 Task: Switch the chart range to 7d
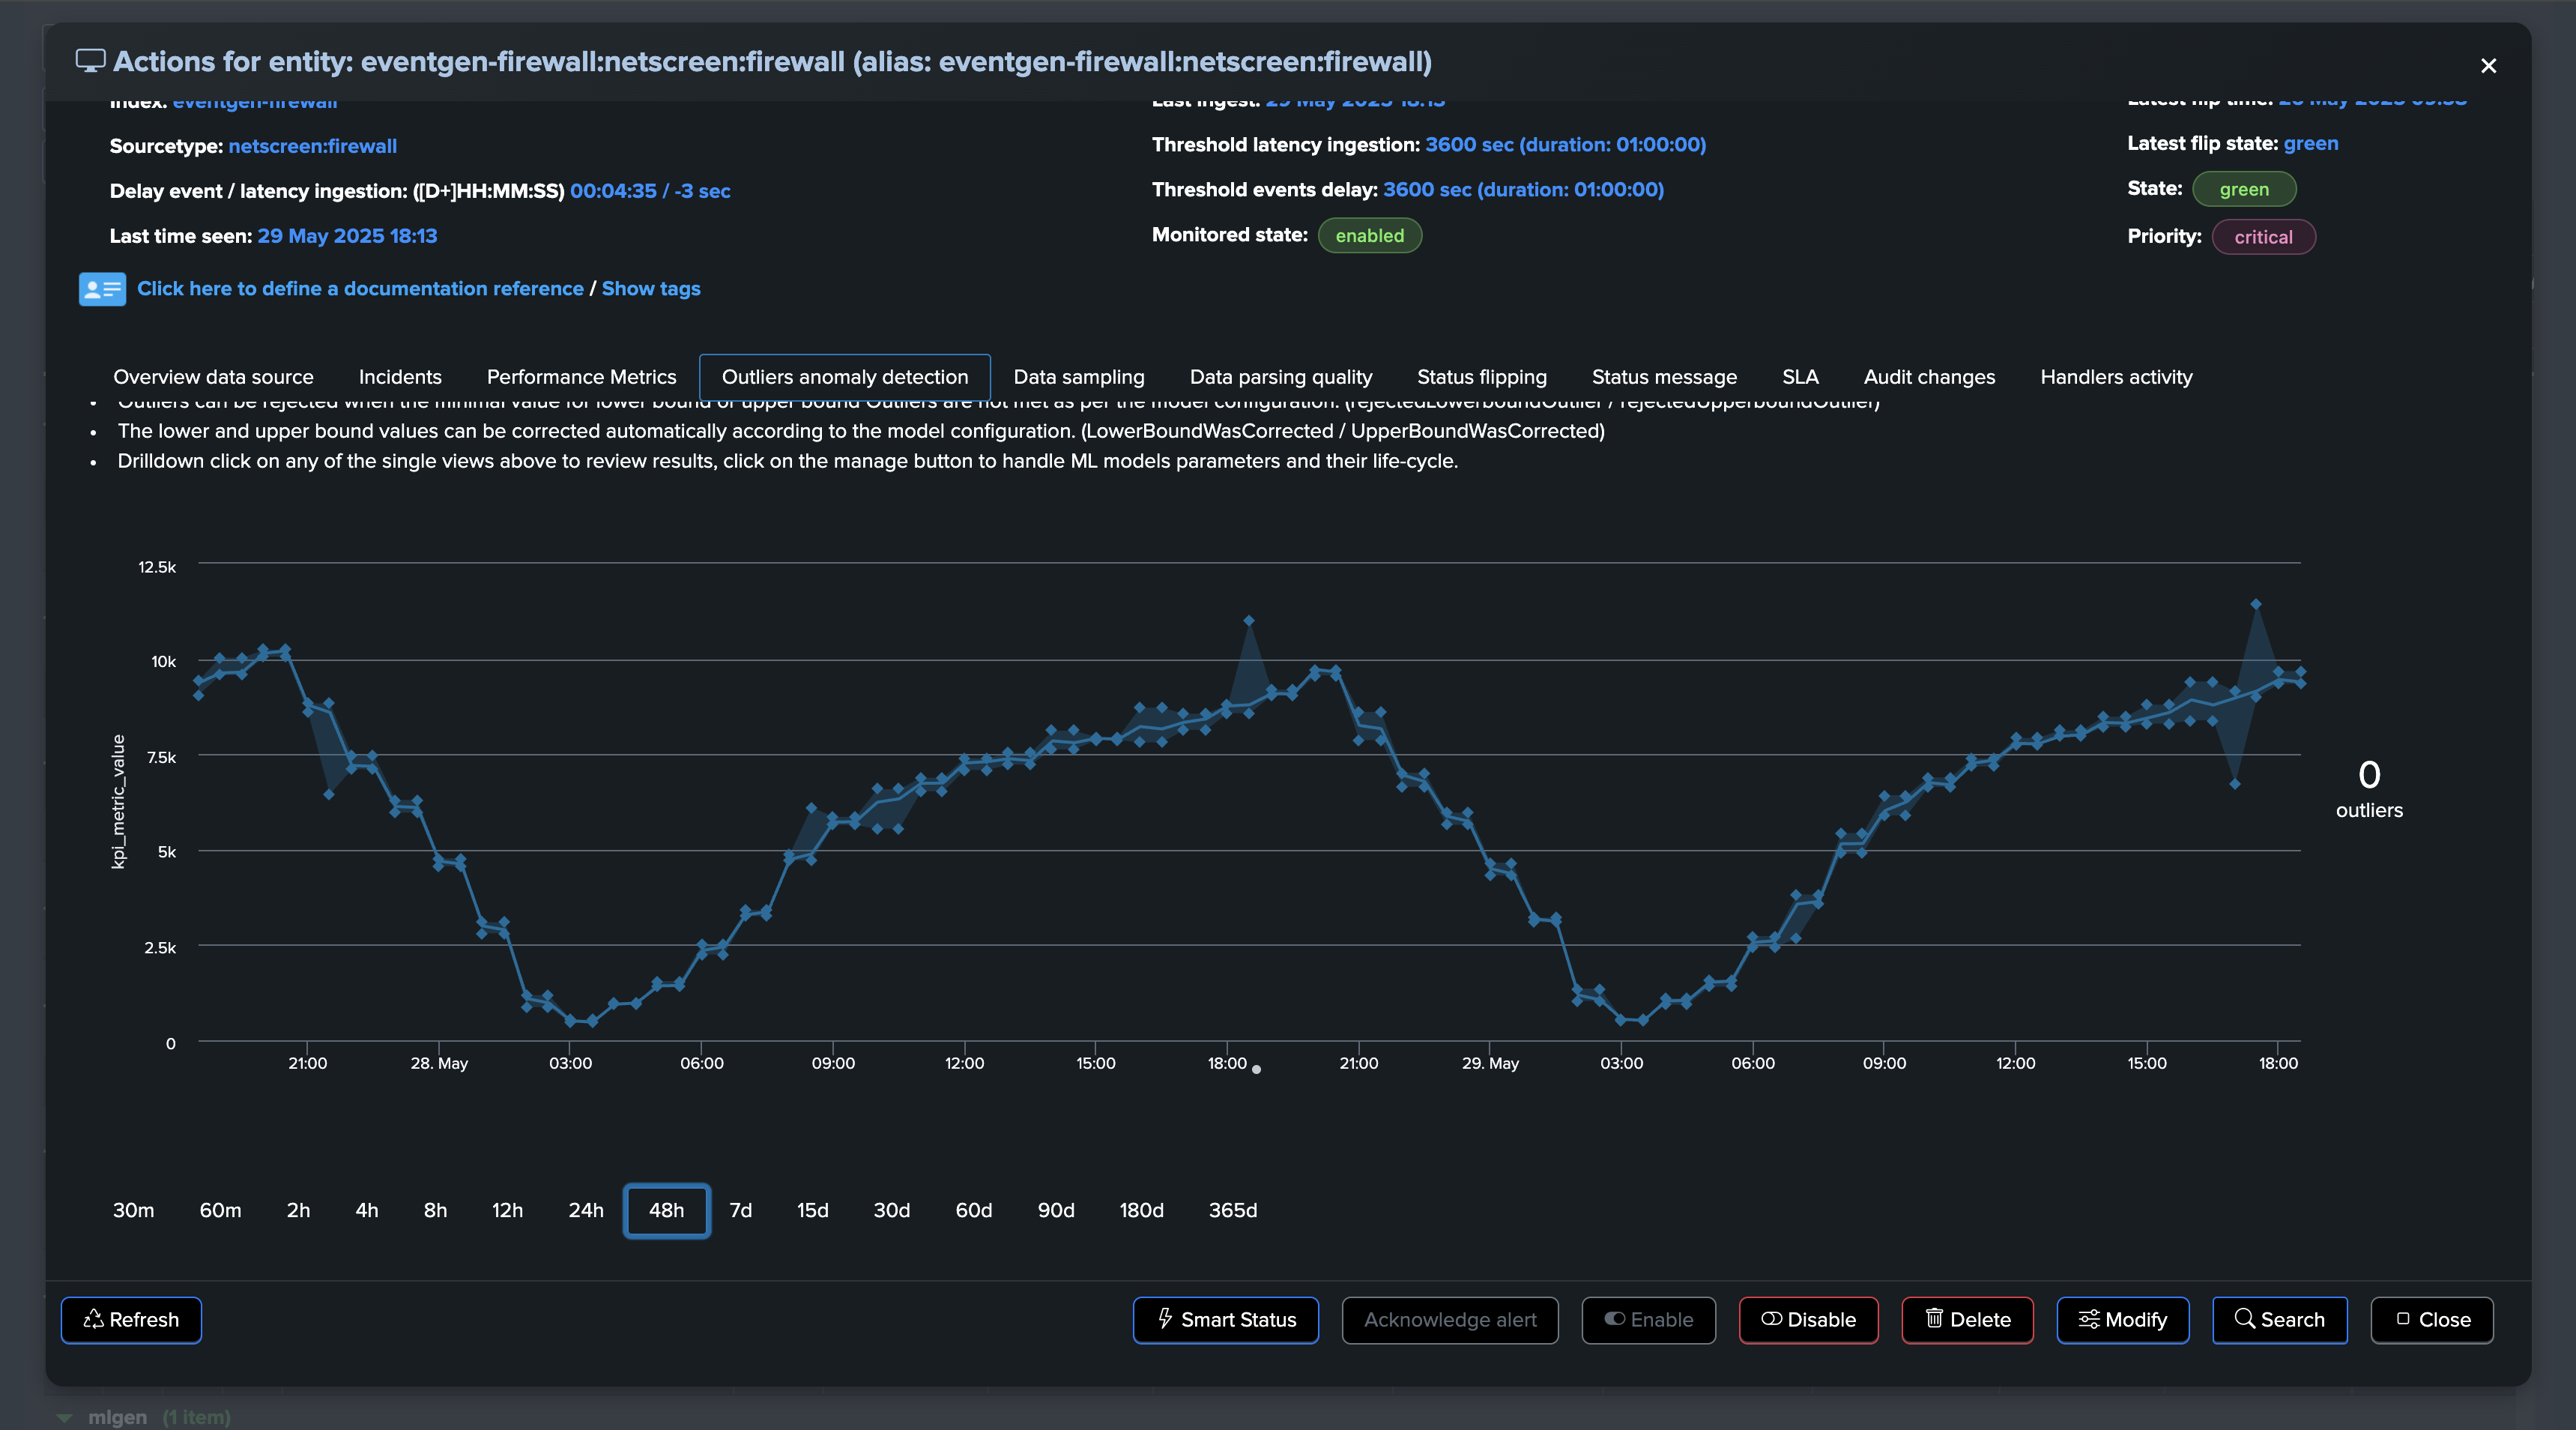740,1210
